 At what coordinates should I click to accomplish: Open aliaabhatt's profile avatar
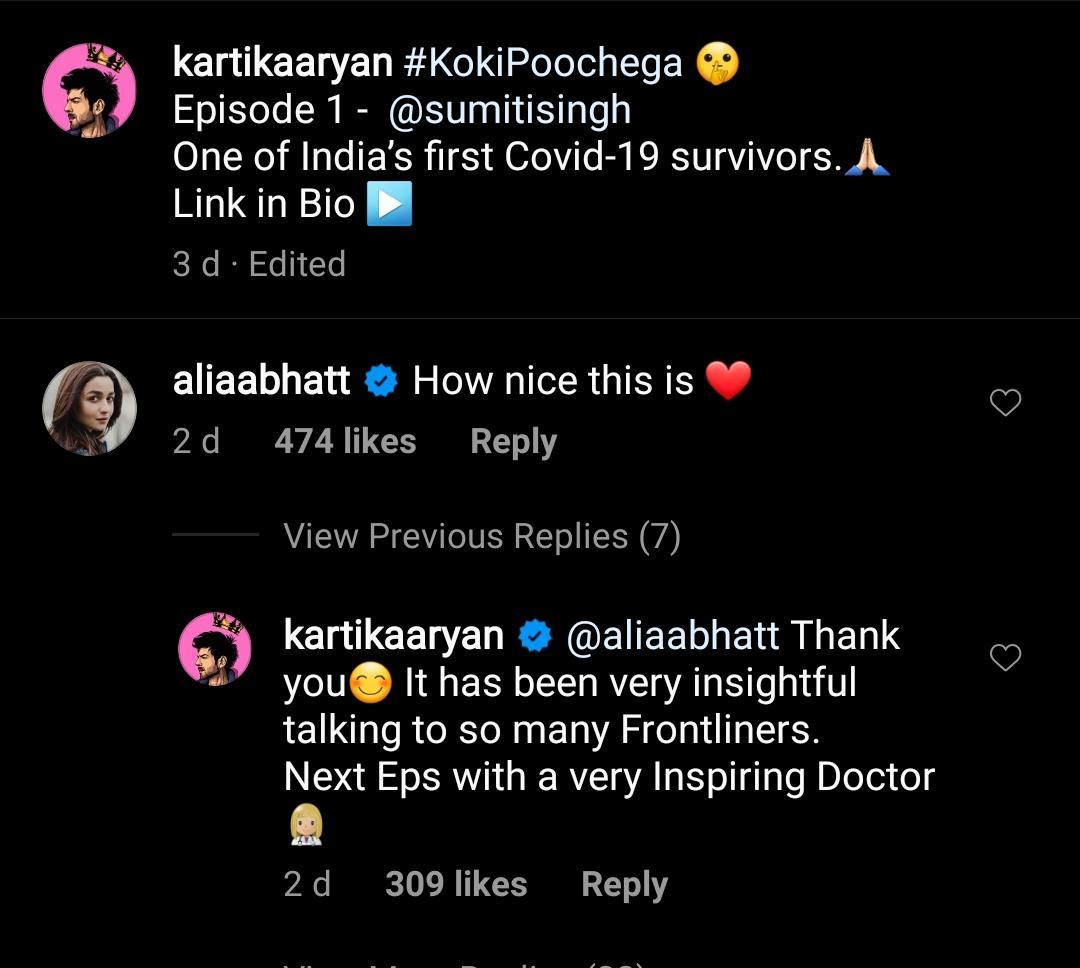click(89, 408)
